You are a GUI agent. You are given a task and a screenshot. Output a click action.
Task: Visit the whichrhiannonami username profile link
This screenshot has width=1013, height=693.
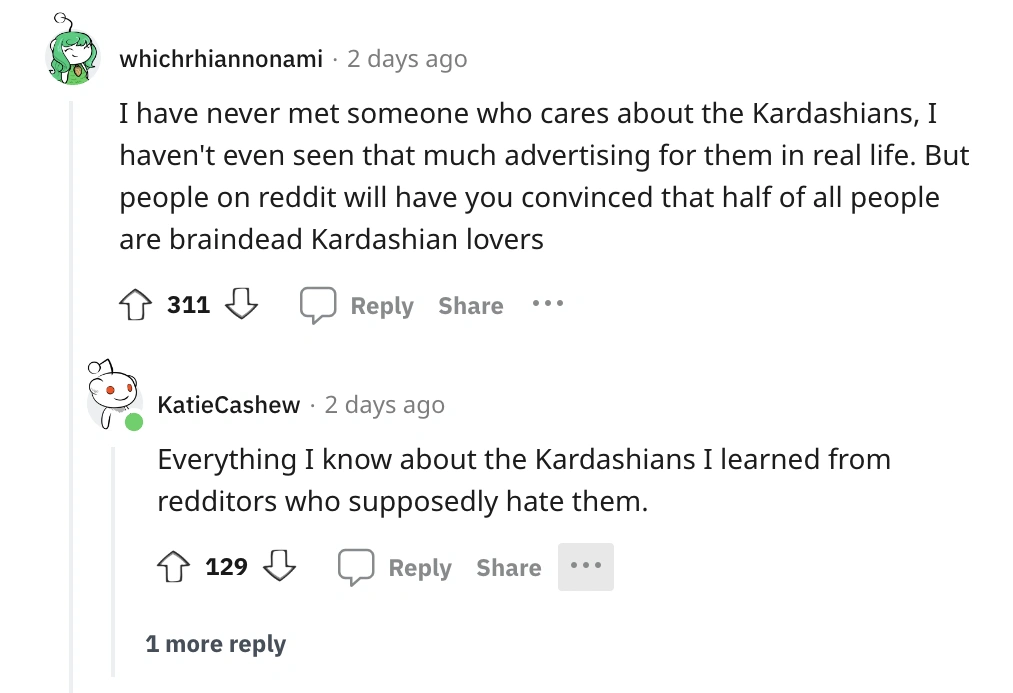click(221, 59)
